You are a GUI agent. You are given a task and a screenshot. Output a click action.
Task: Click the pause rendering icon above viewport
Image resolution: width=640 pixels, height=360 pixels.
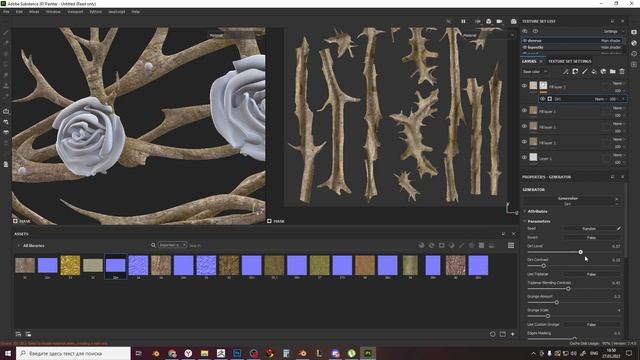[x=463, y=21]
